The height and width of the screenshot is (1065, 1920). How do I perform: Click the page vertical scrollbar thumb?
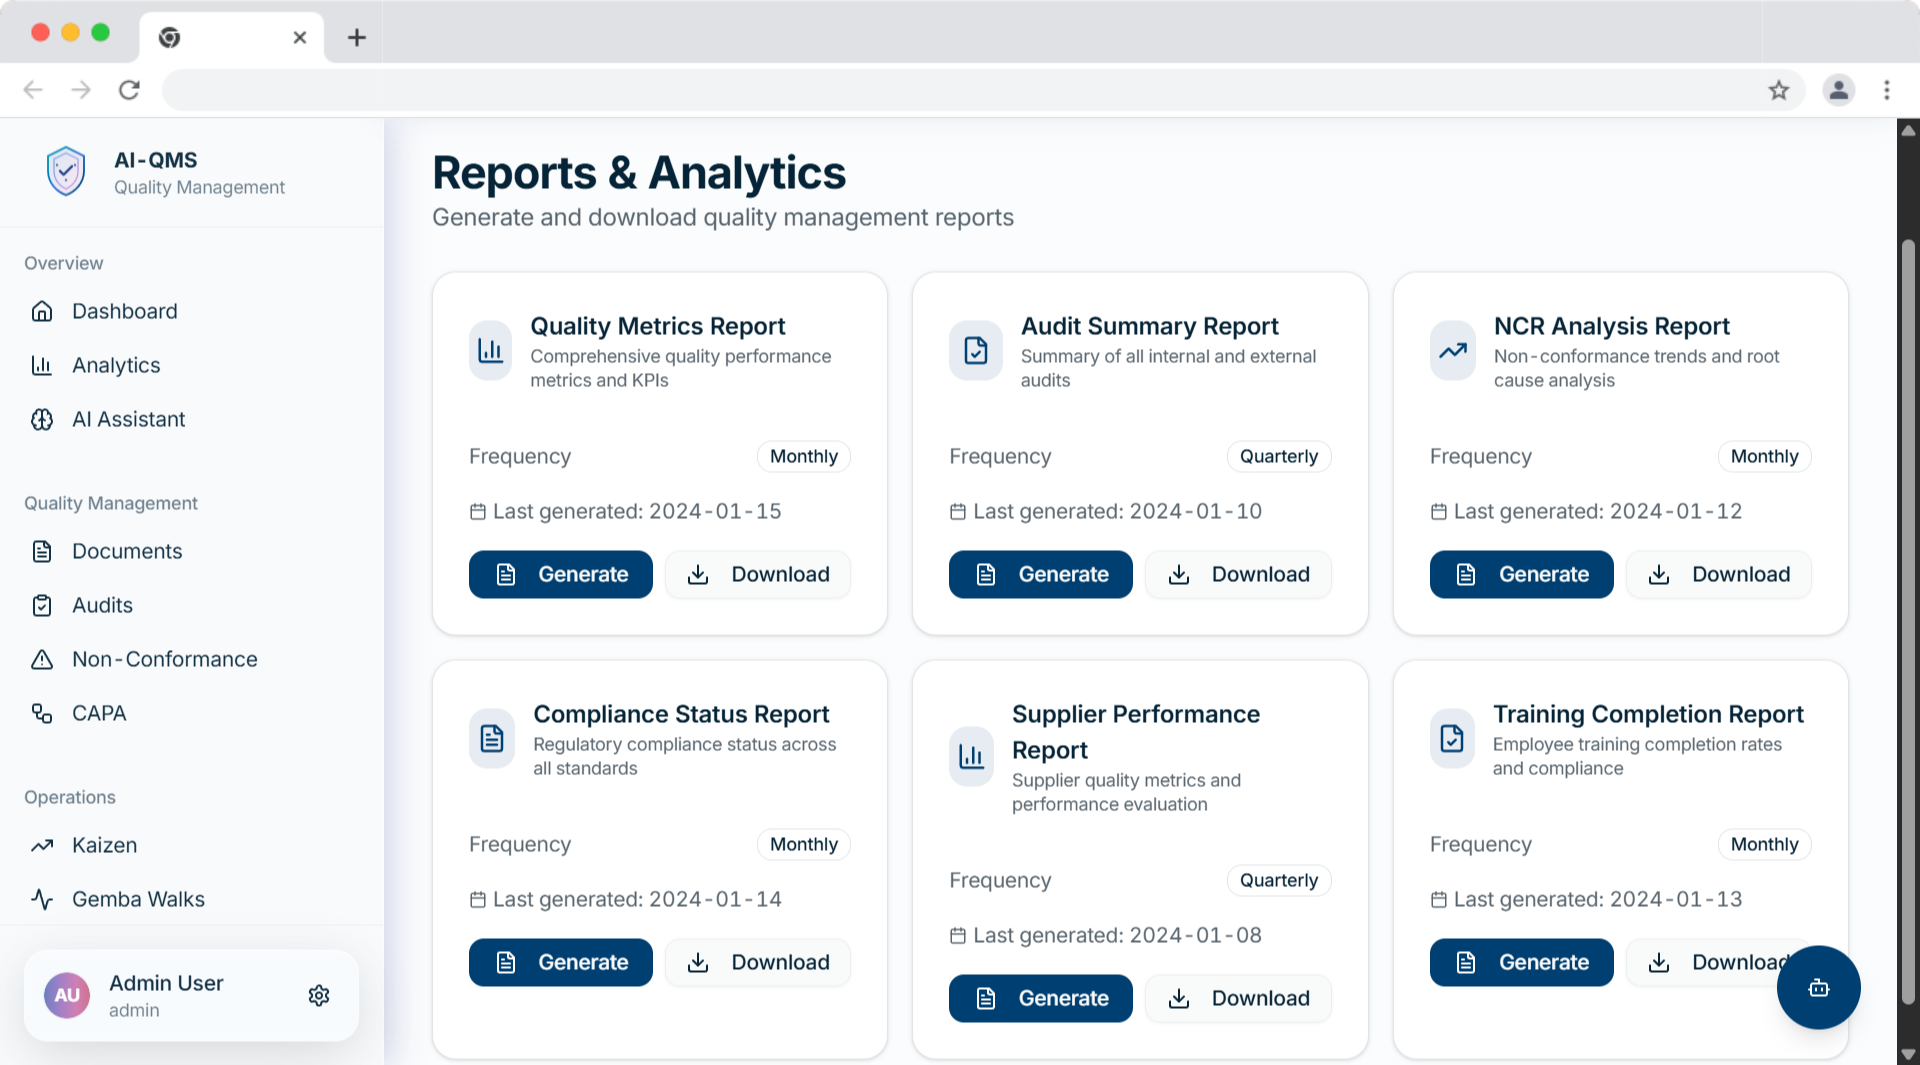(1908, 620)
